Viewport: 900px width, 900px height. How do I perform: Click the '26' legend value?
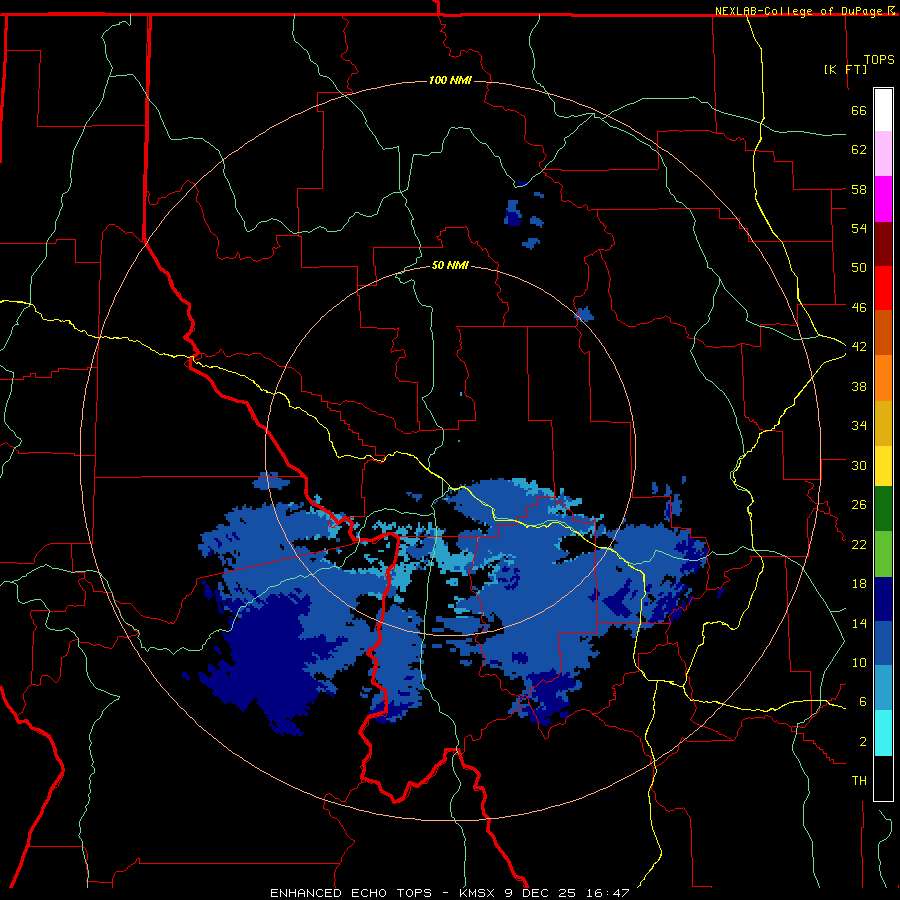[859, 505]
